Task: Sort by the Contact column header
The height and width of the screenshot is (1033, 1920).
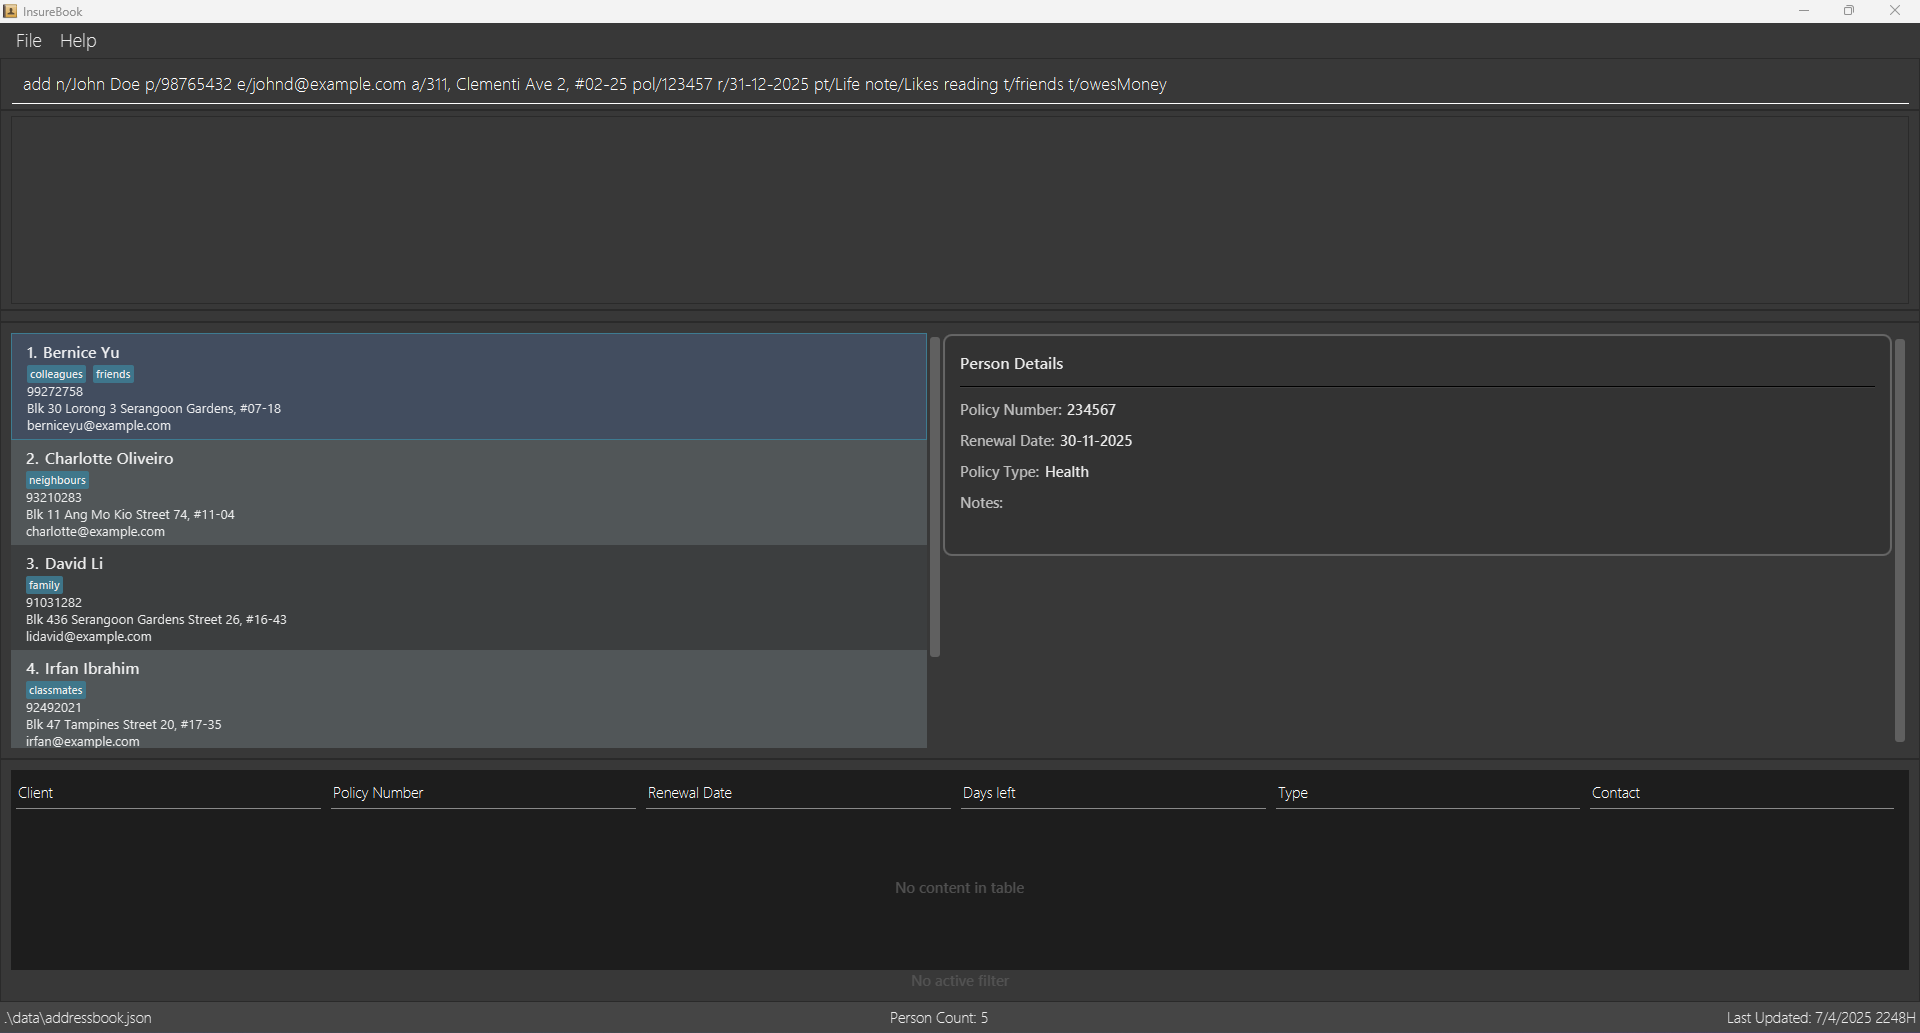Action: pyautogui.click(x=1742, y=793)
